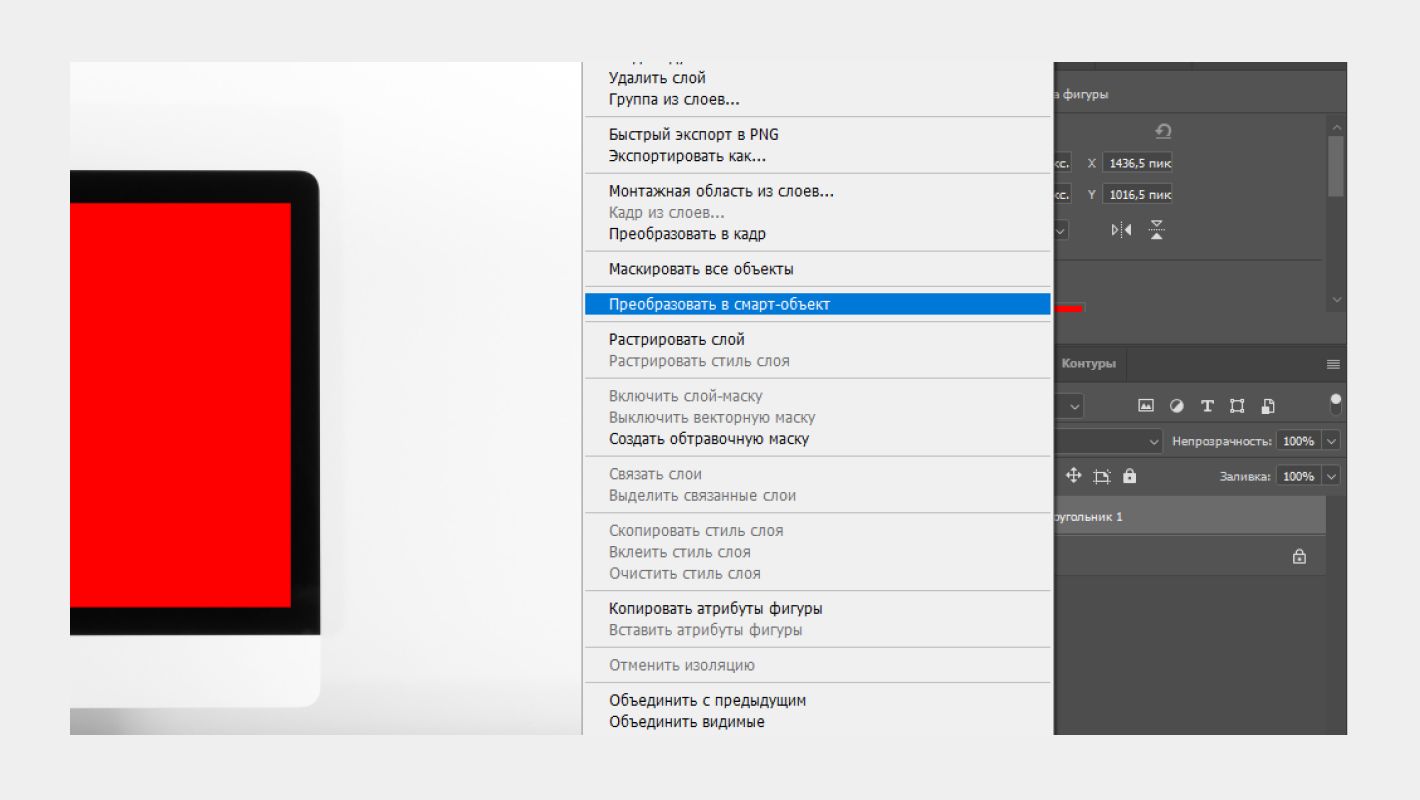Click the type layers filter icon
The width and height of the screenshot is (1420, 800).
pyautogui.click(x=1207, y=406)
